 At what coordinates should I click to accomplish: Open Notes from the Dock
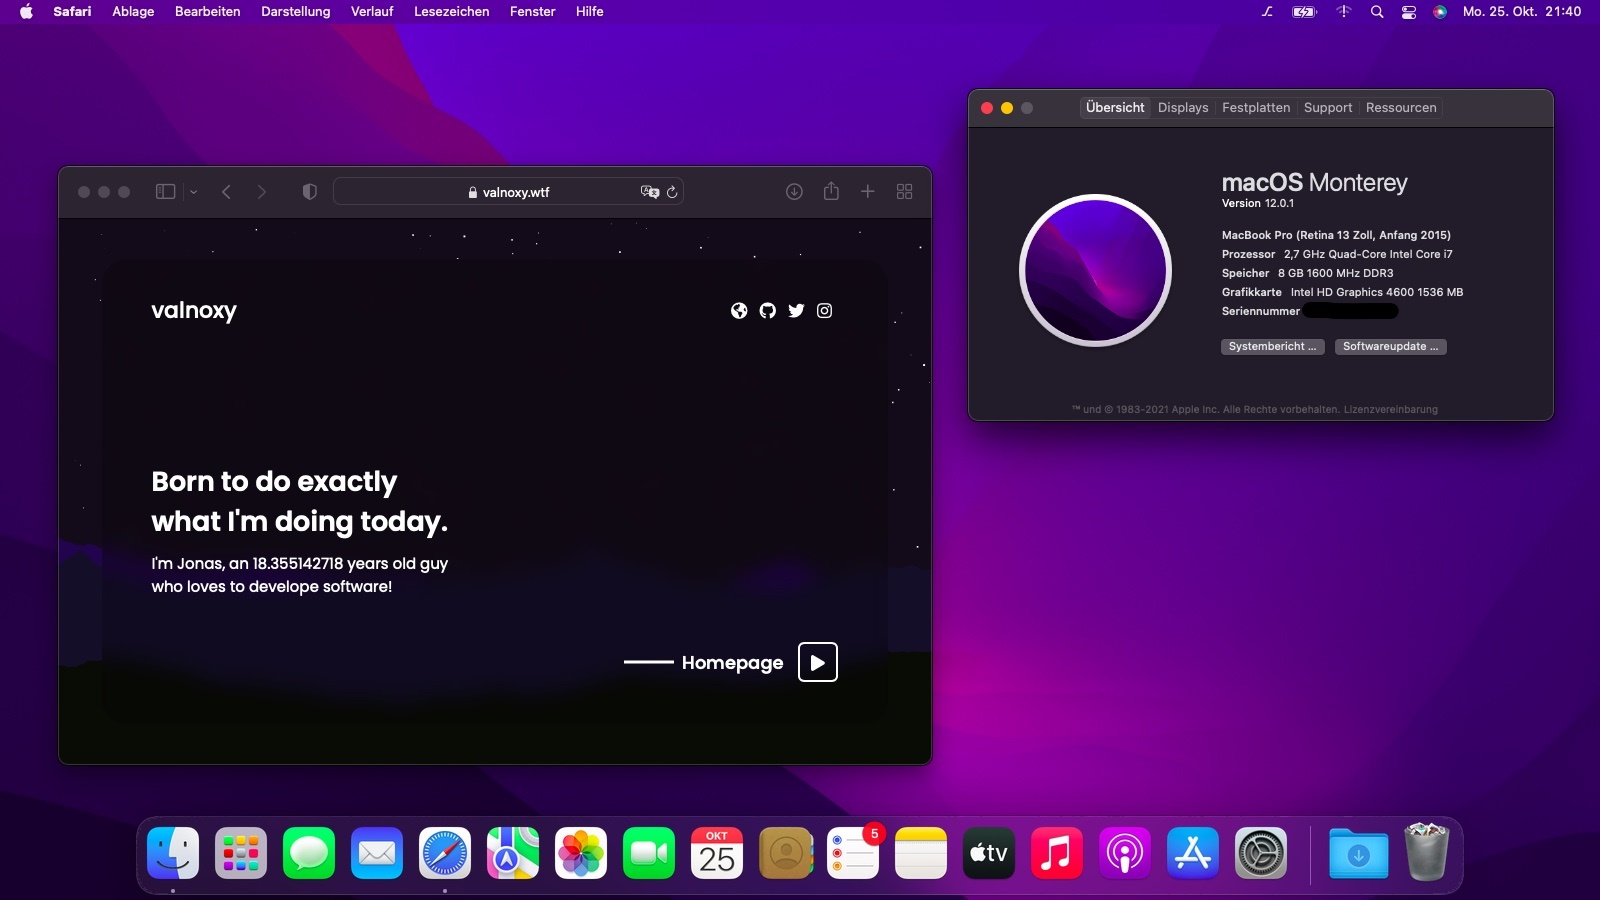(x=921, y=853)
